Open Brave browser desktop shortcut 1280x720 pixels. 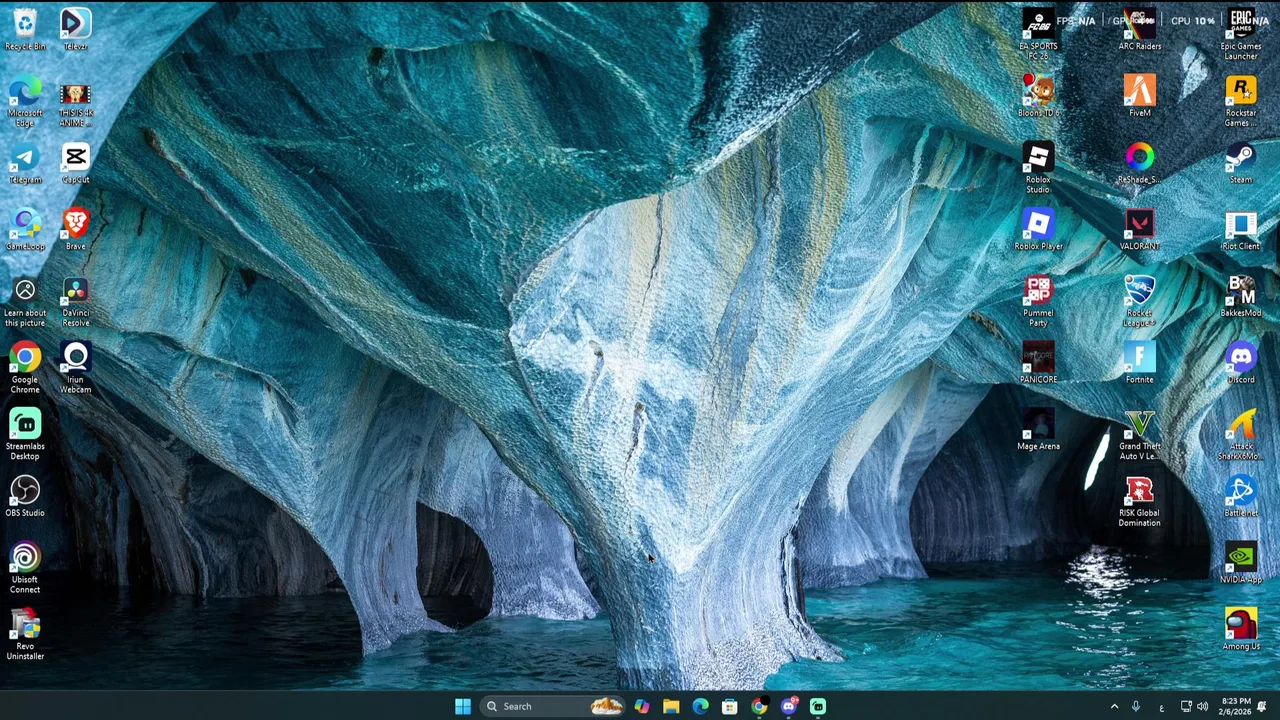click(x=75, y=229)
